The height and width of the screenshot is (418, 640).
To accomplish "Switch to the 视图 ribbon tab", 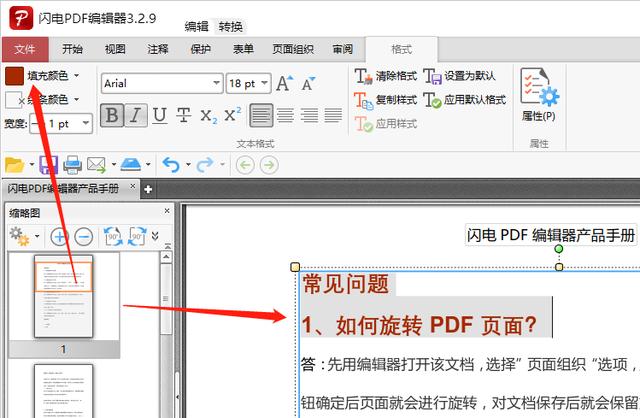I will [x=115, y=49].
